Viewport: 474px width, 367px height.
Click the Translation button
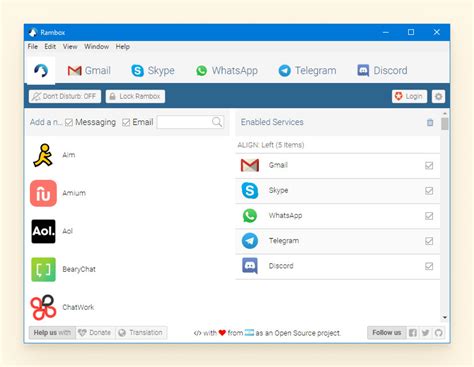click(x=141, y=333)
